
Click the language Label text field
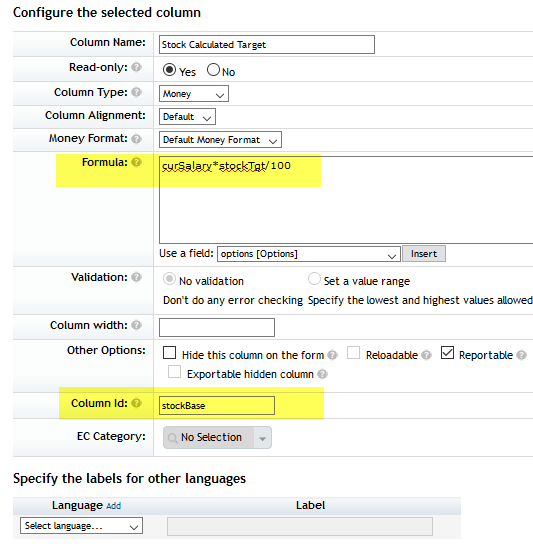click(300, 526)
